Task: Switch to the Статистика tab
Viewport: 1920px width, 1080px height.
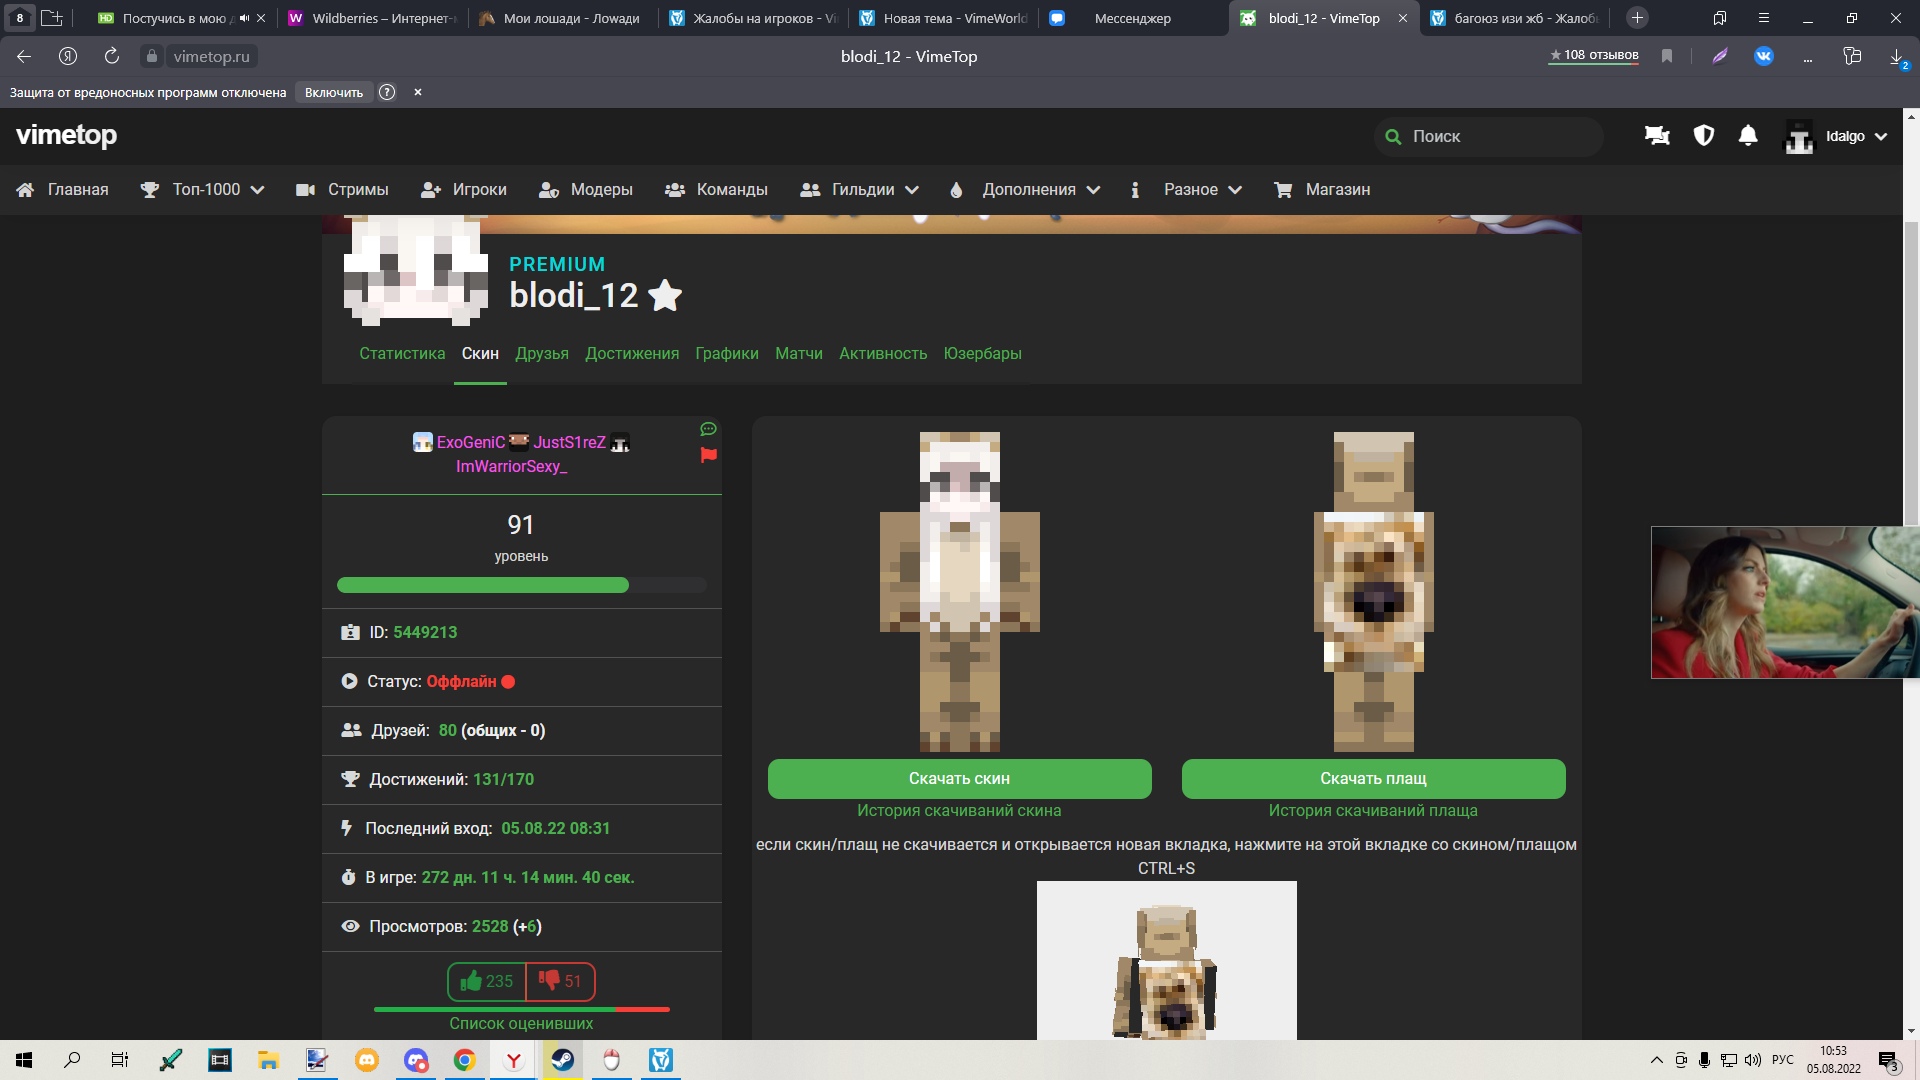Action: tap(402, 354)
